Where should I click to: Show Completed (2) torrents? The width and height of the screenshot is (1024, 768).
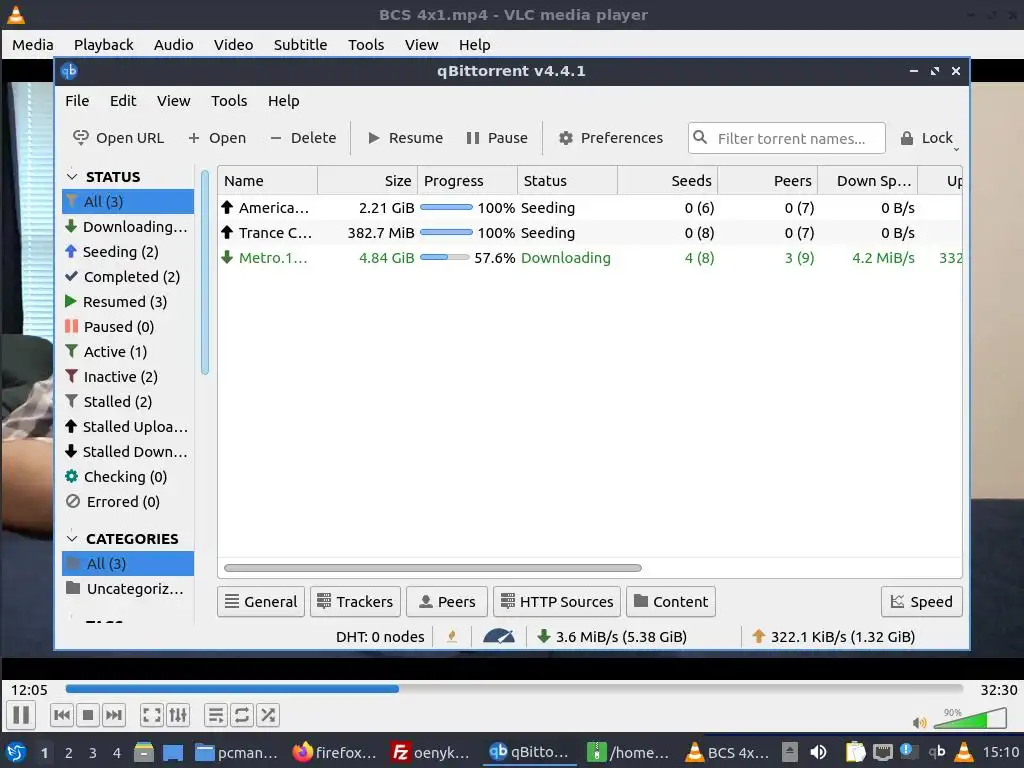coord(128,276)
